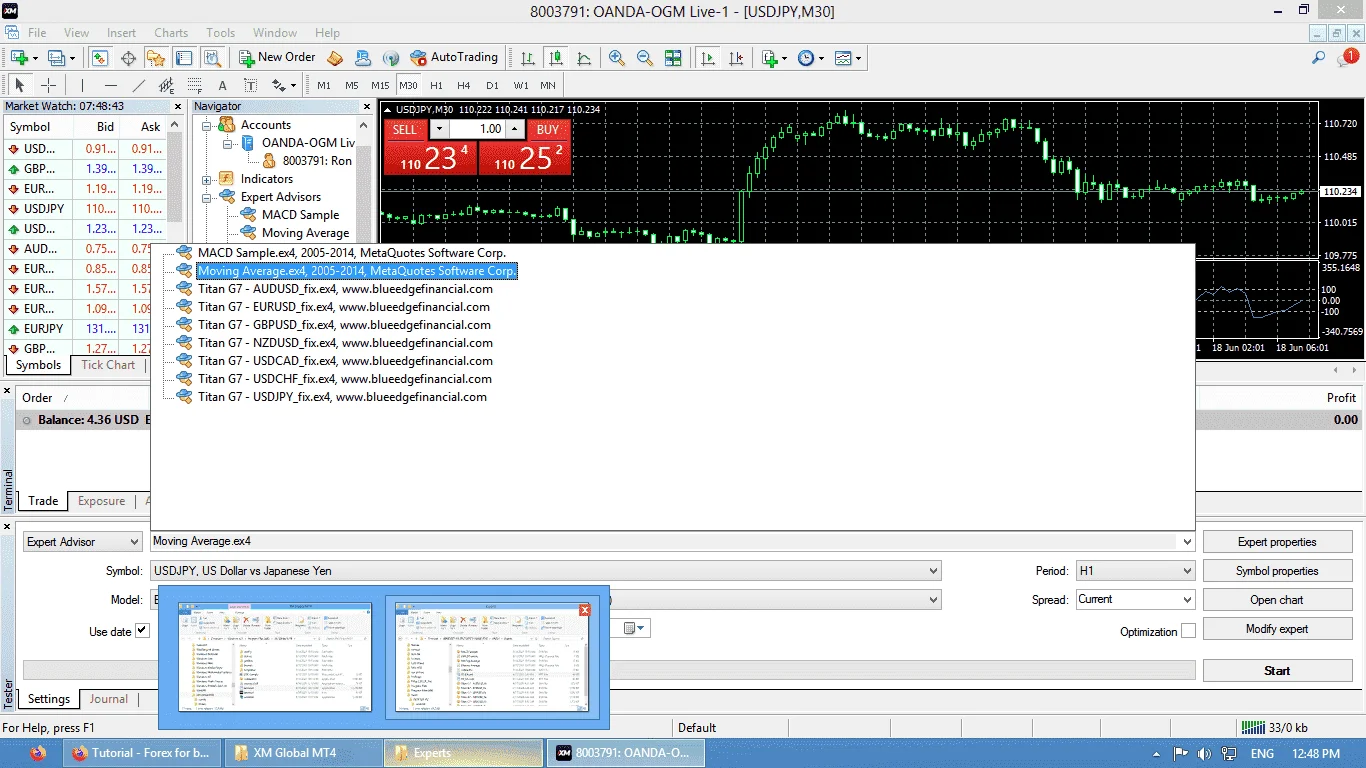1366x768 pixels.
Task: Open the Charts menu
Action: coord(171,33)
